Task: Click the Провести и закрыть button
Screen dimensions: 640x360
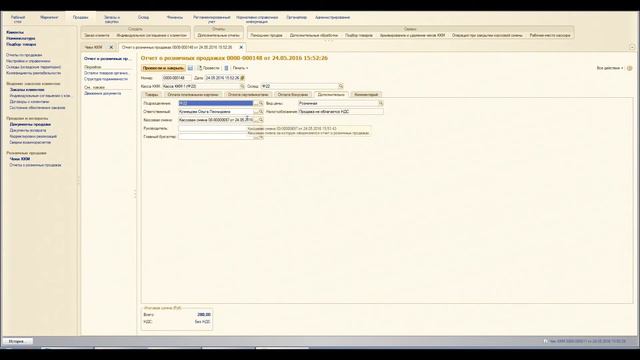Action: [163, 68]
